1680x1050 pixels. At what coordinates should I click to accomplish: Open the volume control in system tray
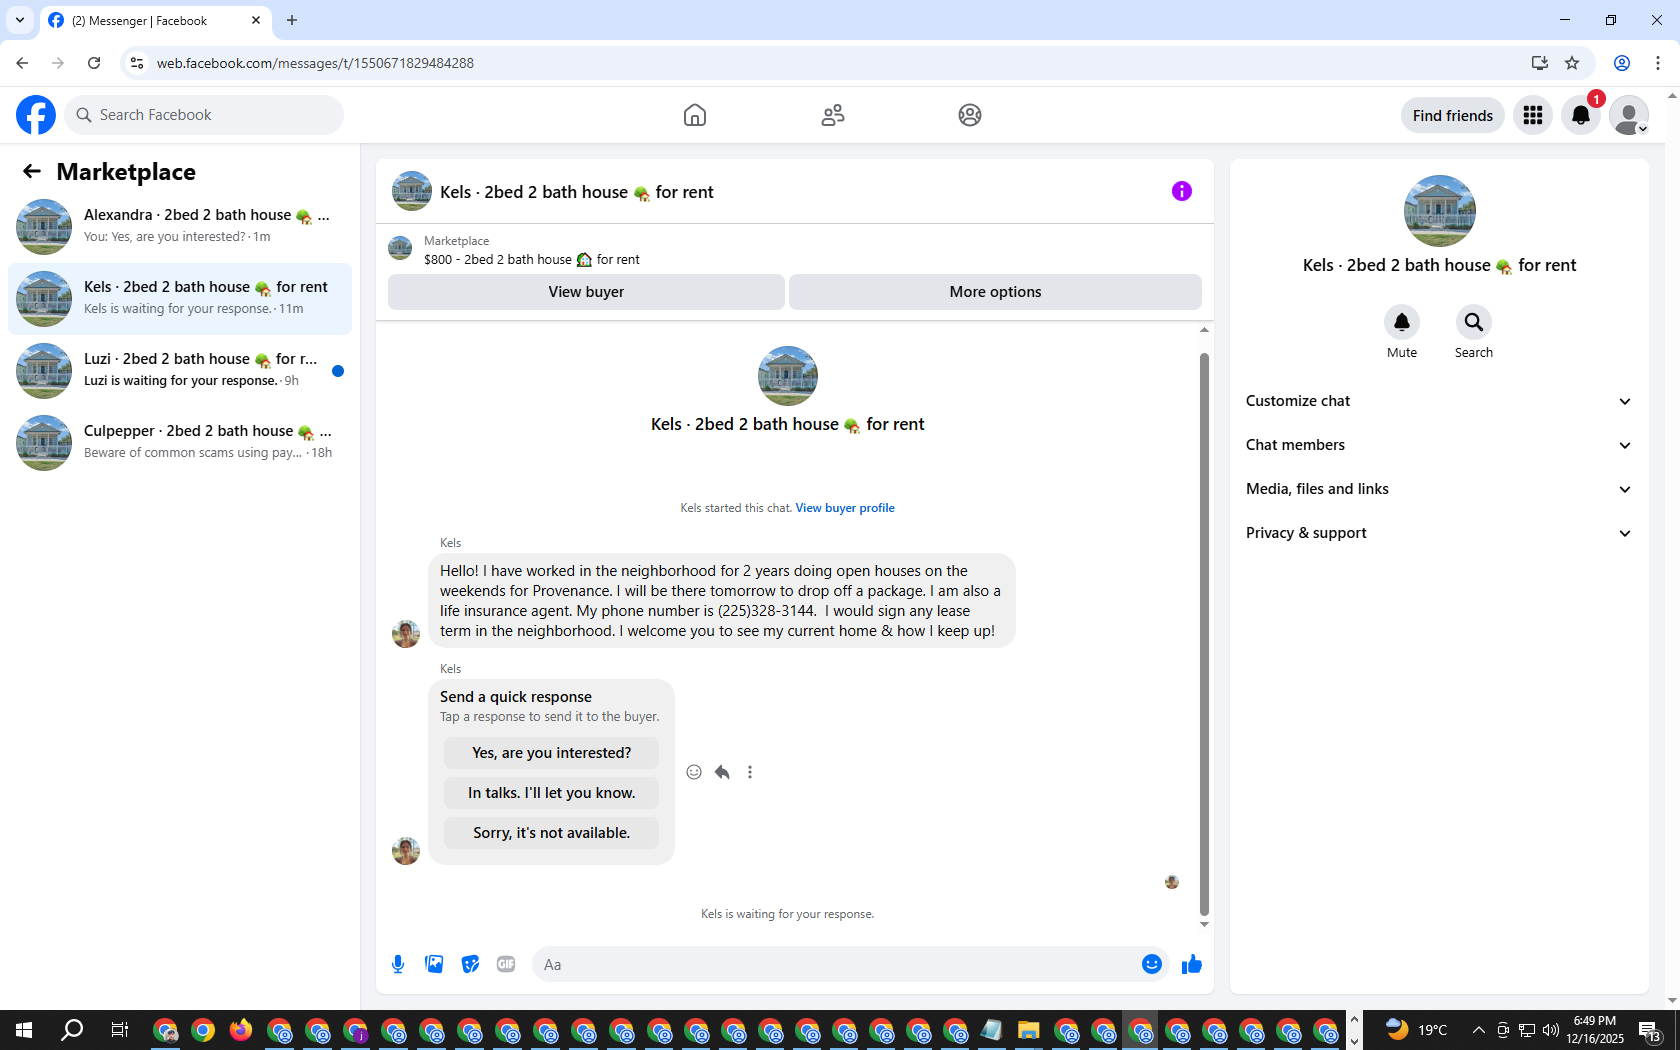pos(1551,1030)
